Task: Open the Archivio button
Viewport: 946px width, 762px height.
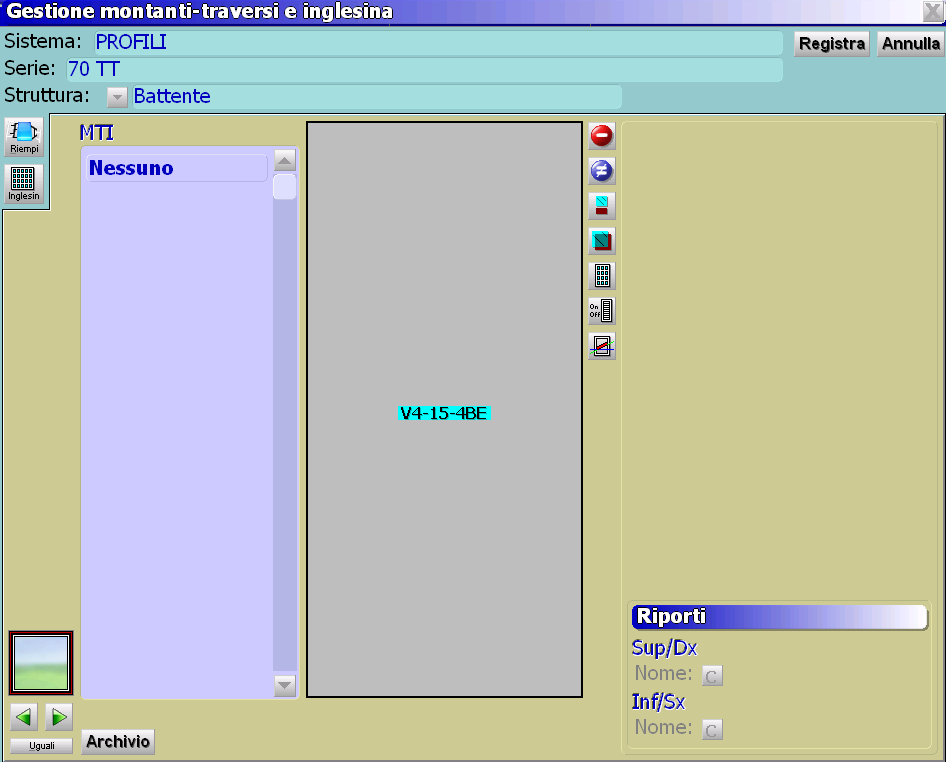Action: [x=118, y=741]
